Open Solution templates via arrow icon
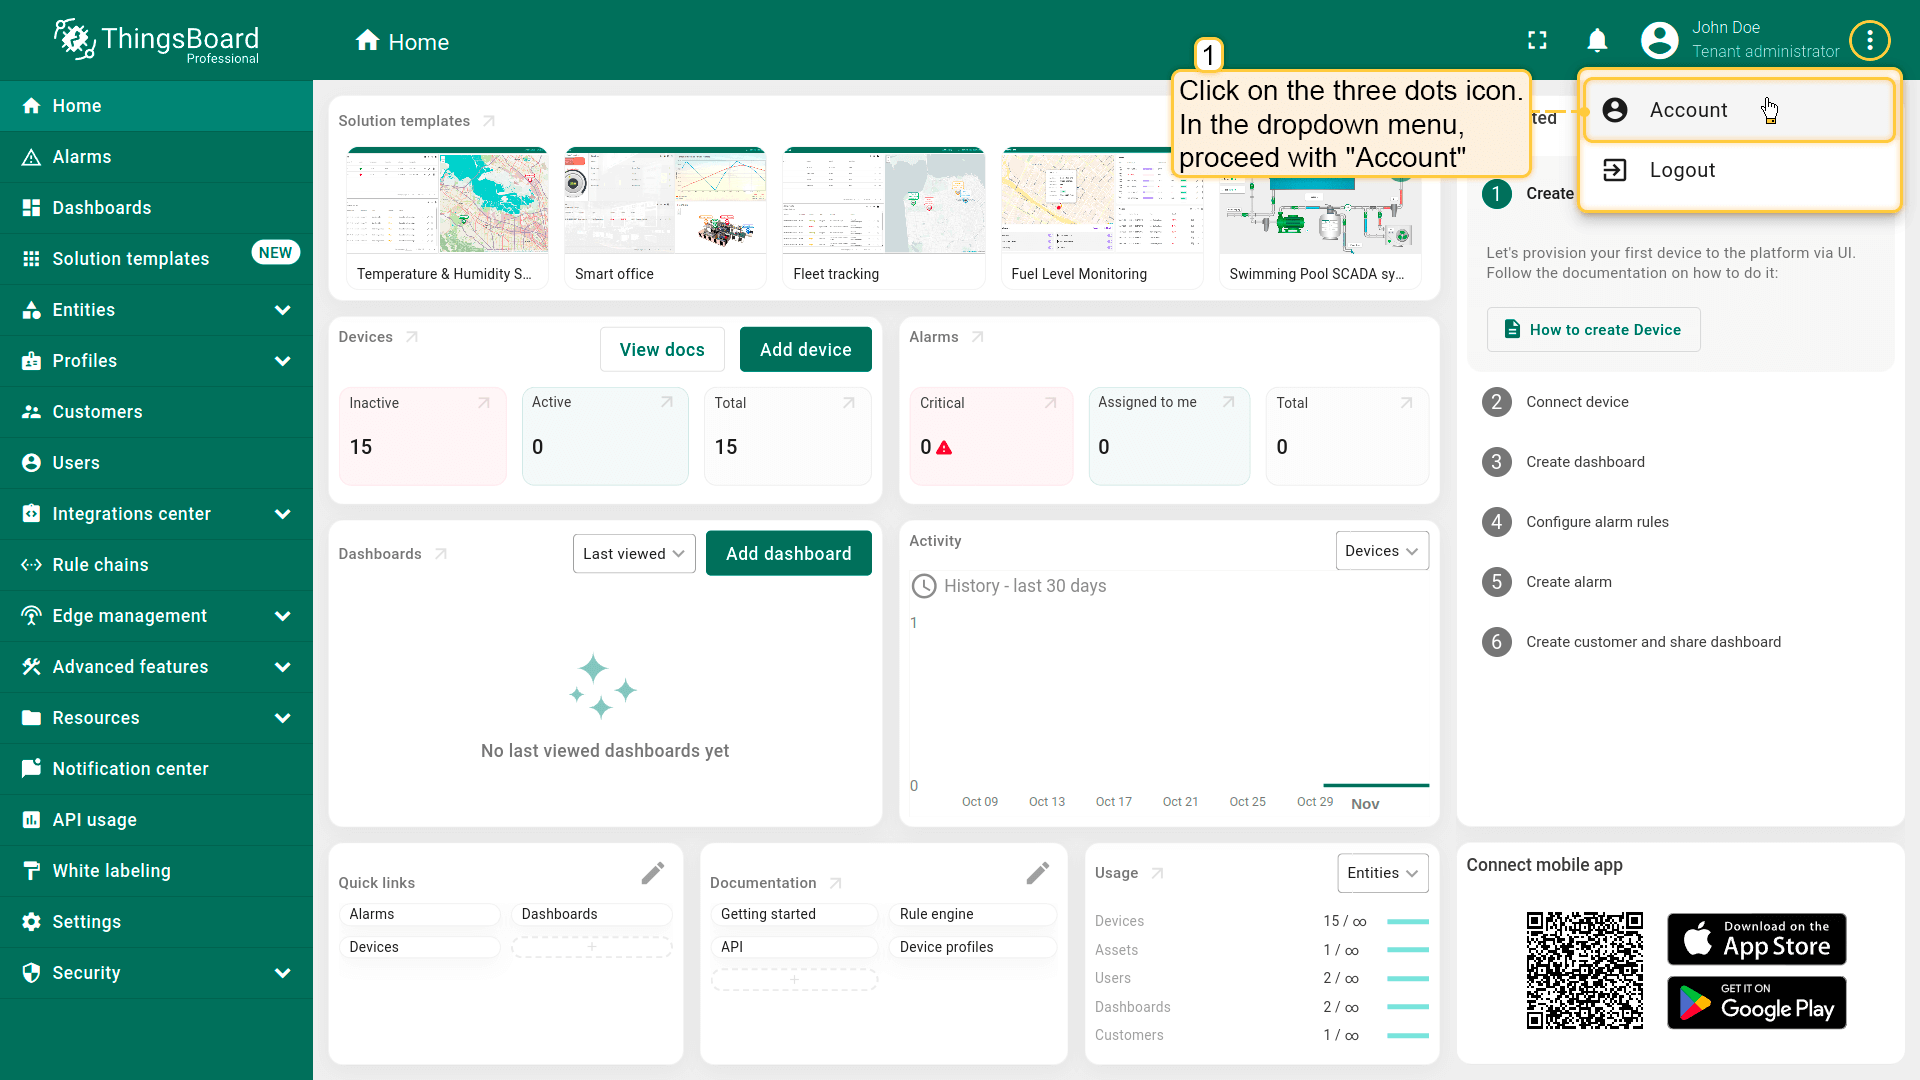This screenshot has width=1920, height=1080. click(489, 121)
